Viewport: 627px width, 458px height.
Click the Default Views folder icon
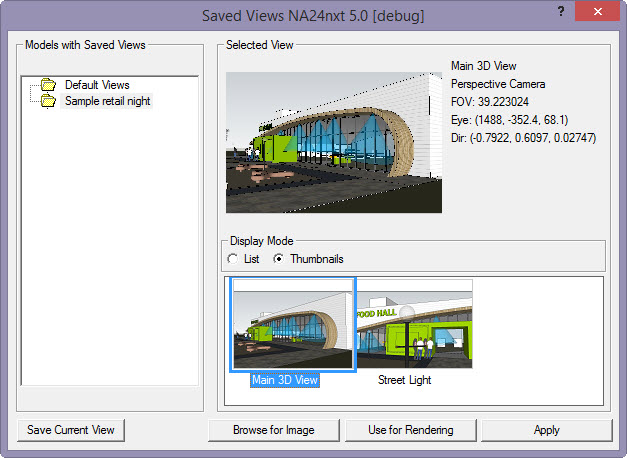tap(47, 85)
